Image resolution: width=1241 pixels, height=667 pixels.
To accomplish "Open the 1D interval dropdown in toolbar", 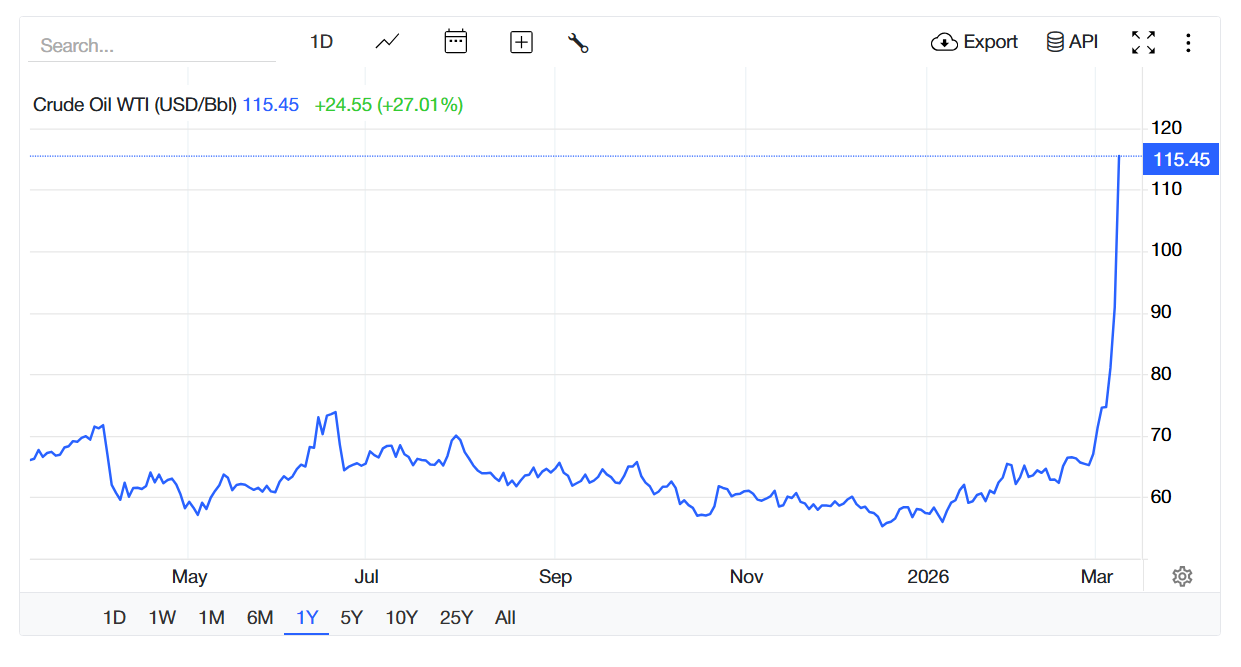I will pos(321,42).
